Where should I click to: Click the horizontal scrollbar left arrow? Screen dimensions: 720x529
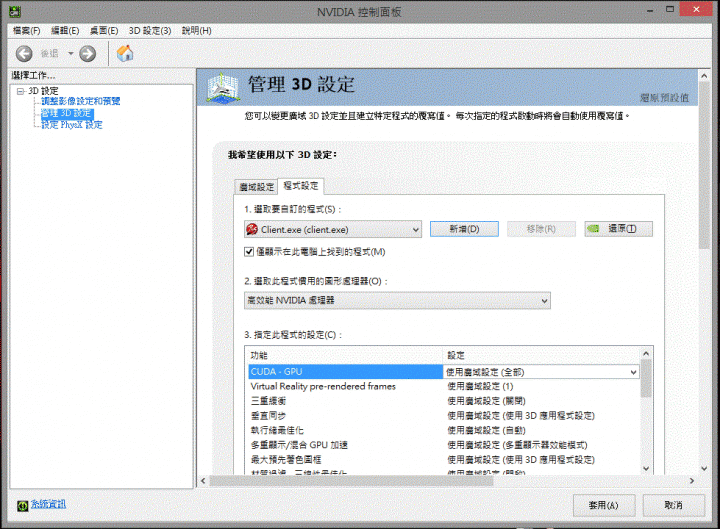point(203,481)
